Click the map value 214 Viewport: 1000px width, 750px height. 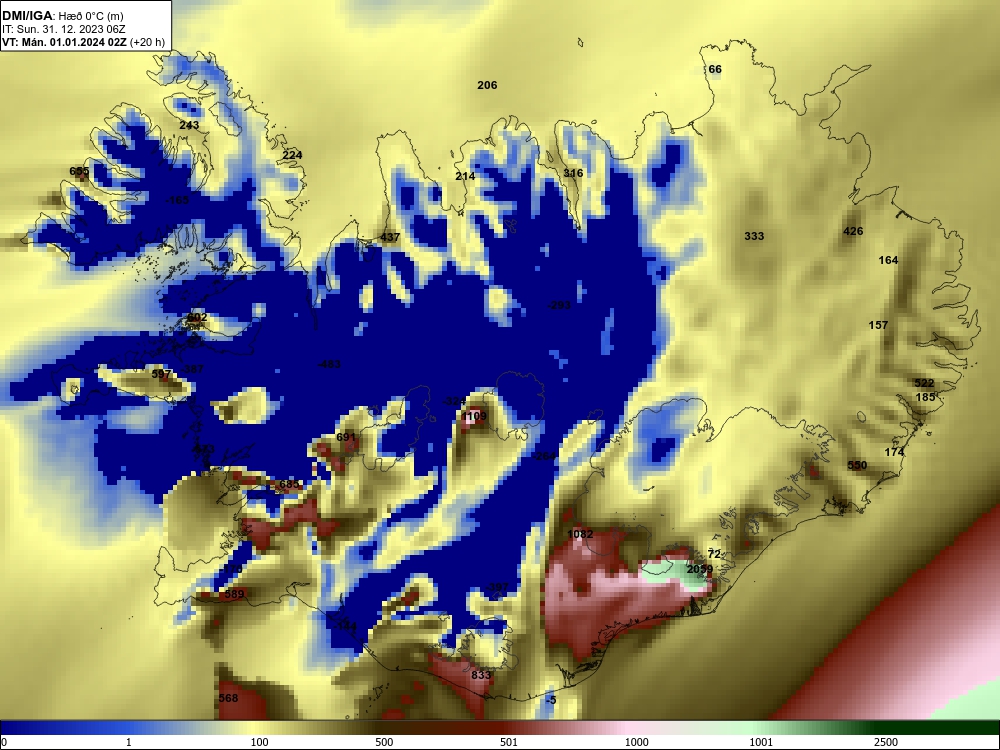pos(465,176)
